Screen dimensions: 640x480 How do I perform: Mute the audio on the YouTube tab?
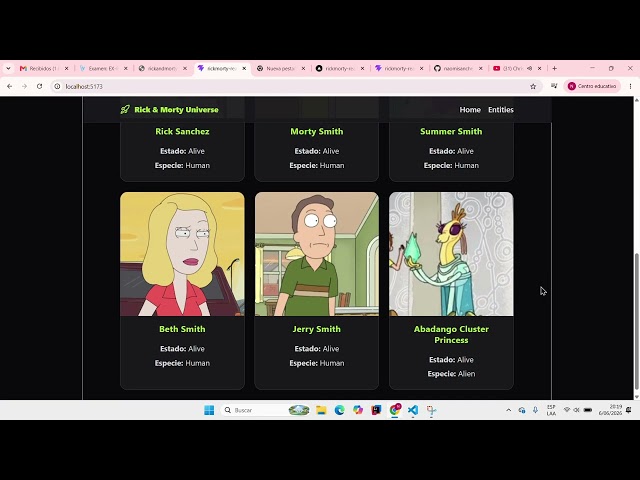click(529, 68)
